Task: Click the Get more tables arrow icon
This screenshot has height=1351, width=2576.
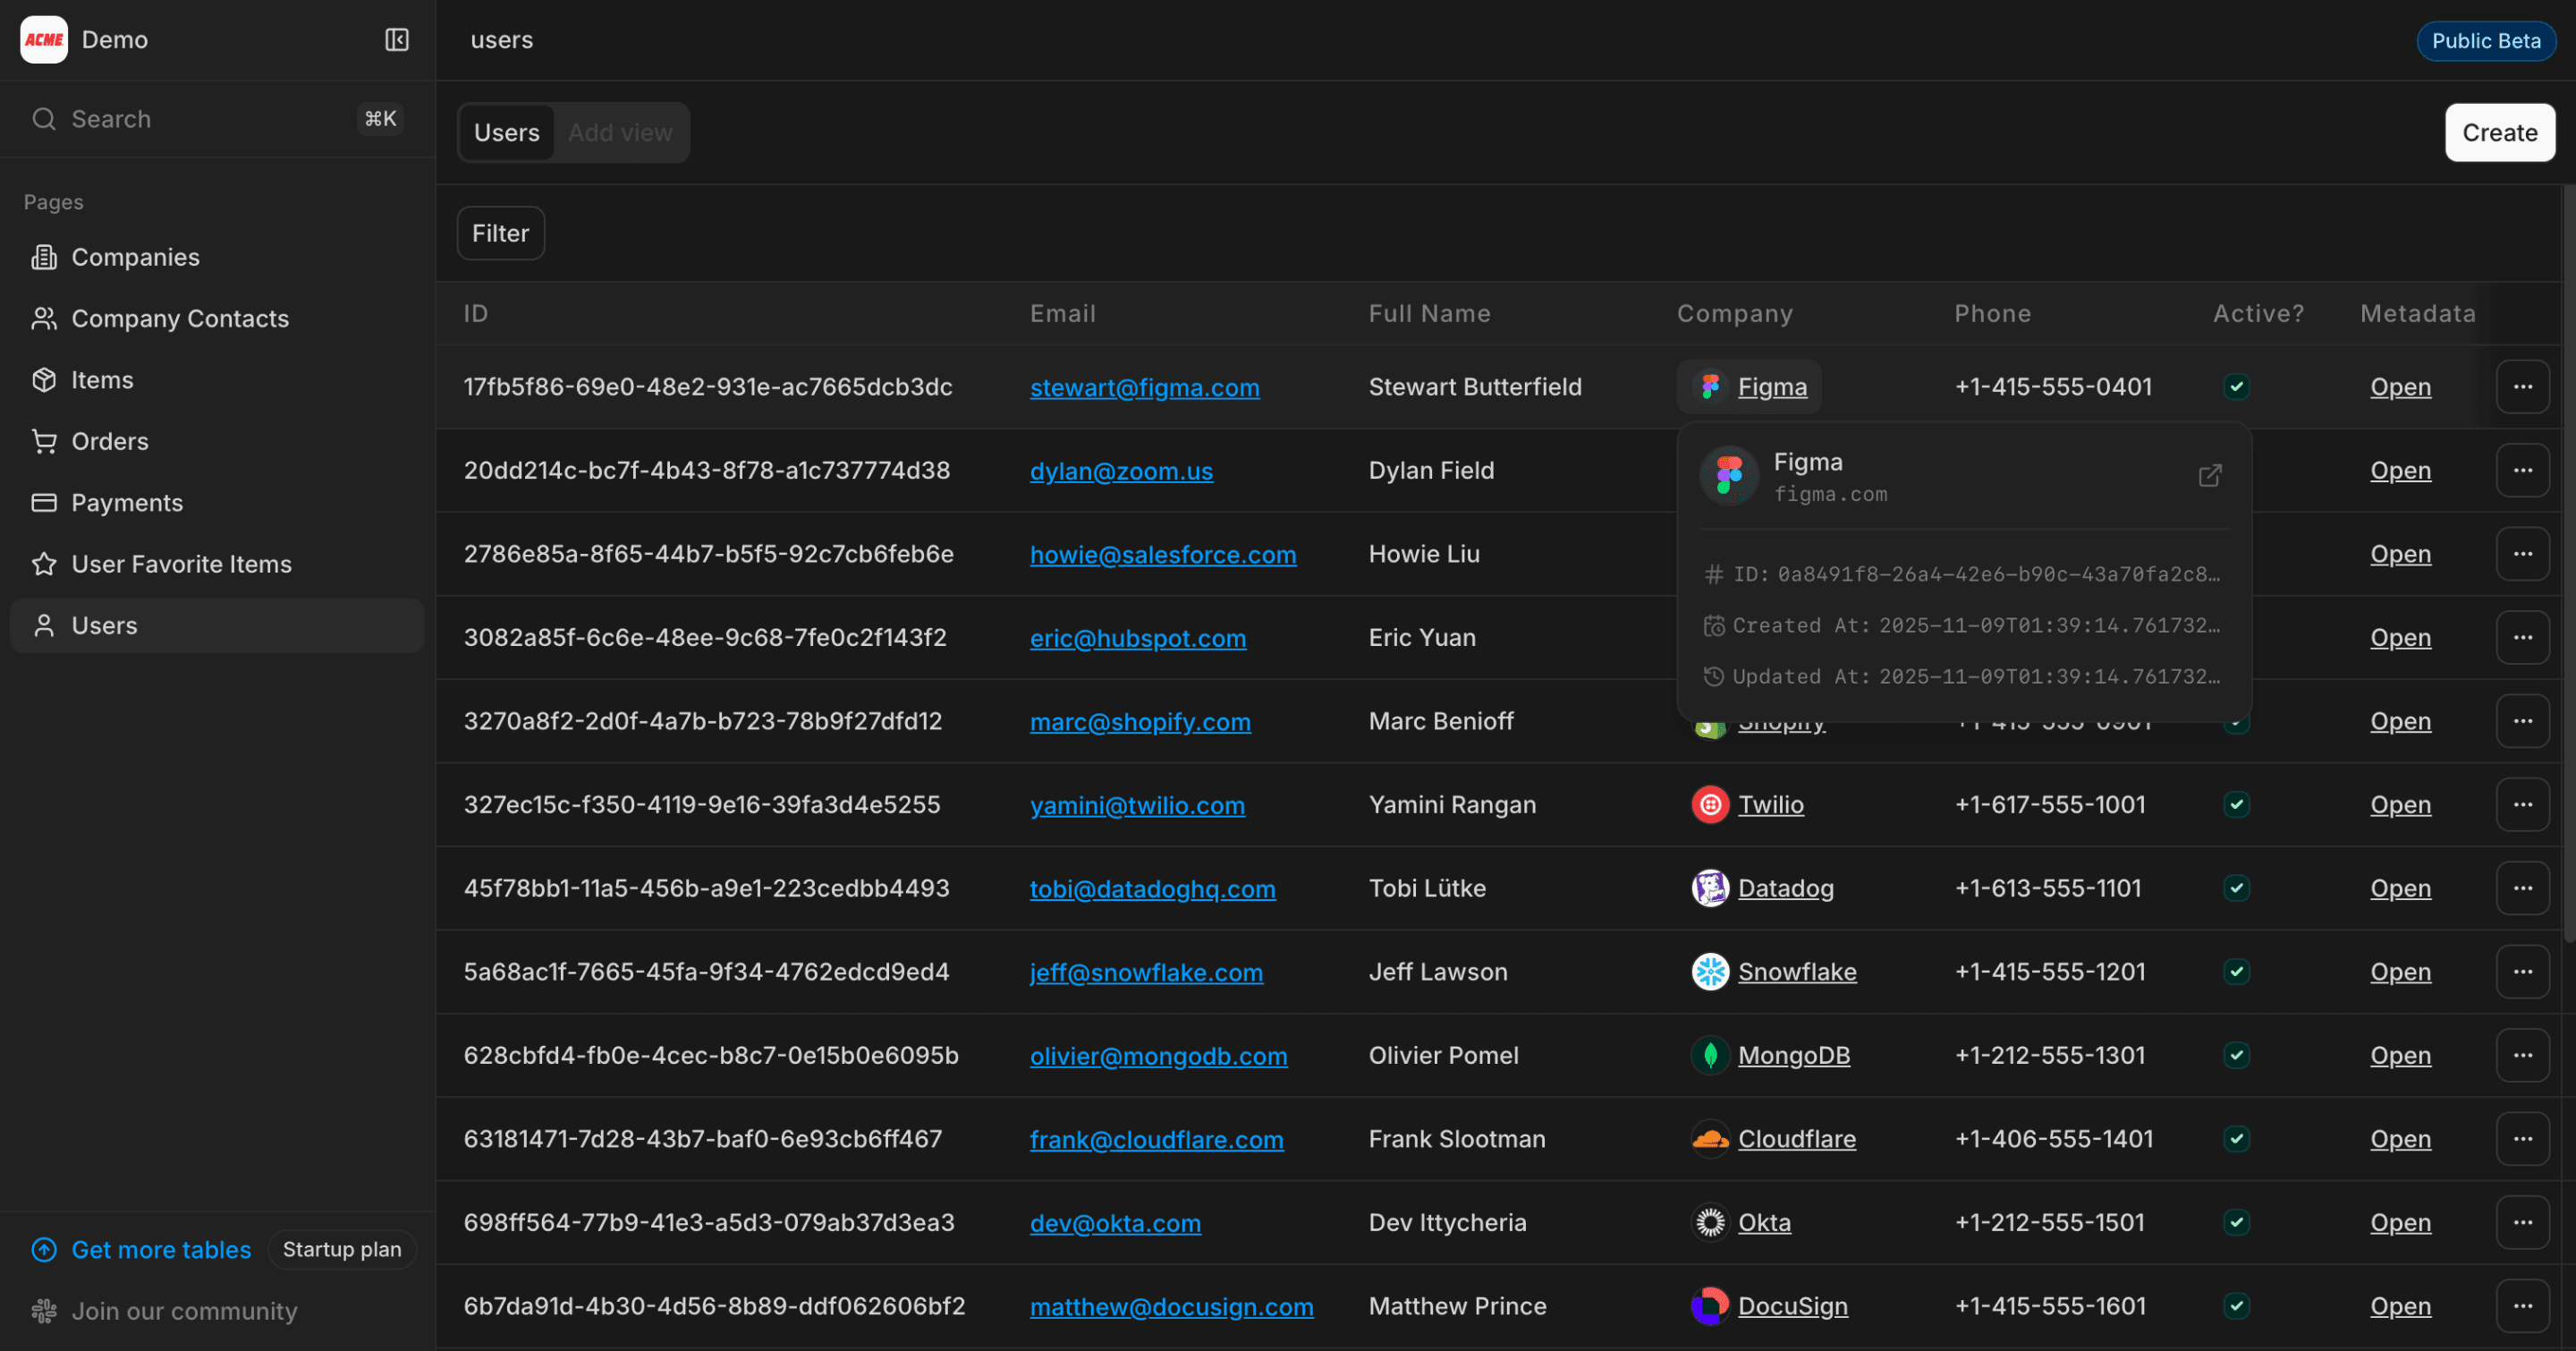Action: 44,1250
